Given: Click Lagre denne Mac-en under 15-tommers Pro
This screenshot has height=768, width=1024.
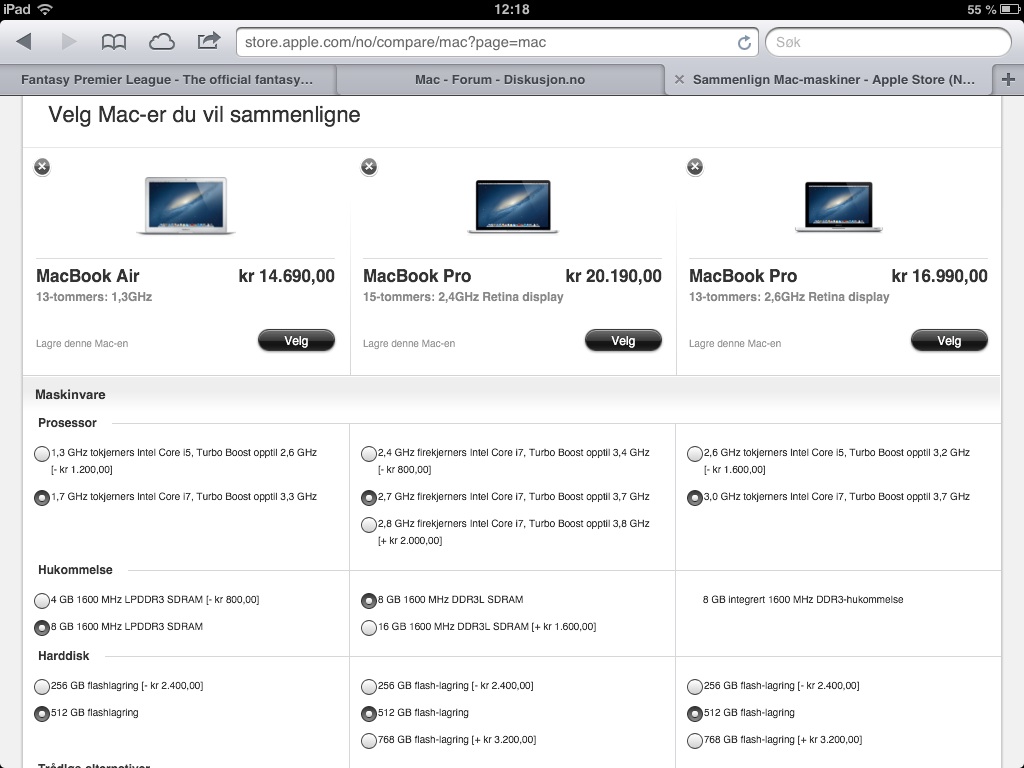Looking at the screenshot, I should [x=409, y=344].
